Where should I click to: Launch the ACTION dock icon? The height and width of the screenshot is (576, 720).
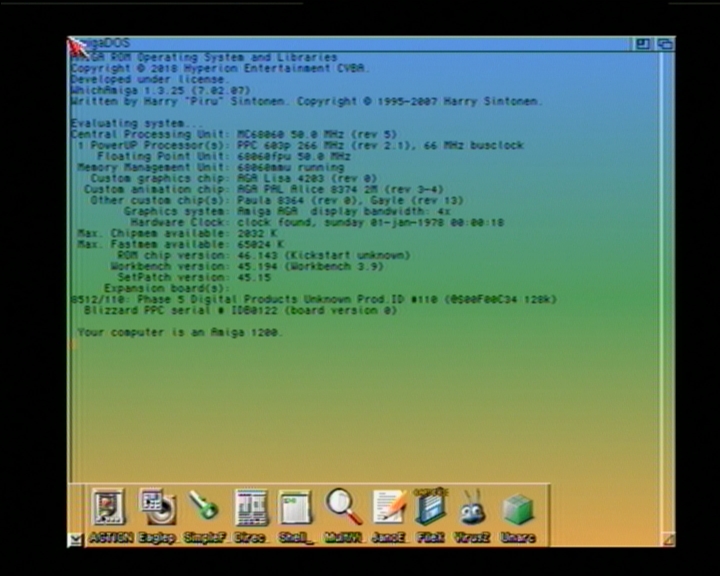(x=106, y=509)
